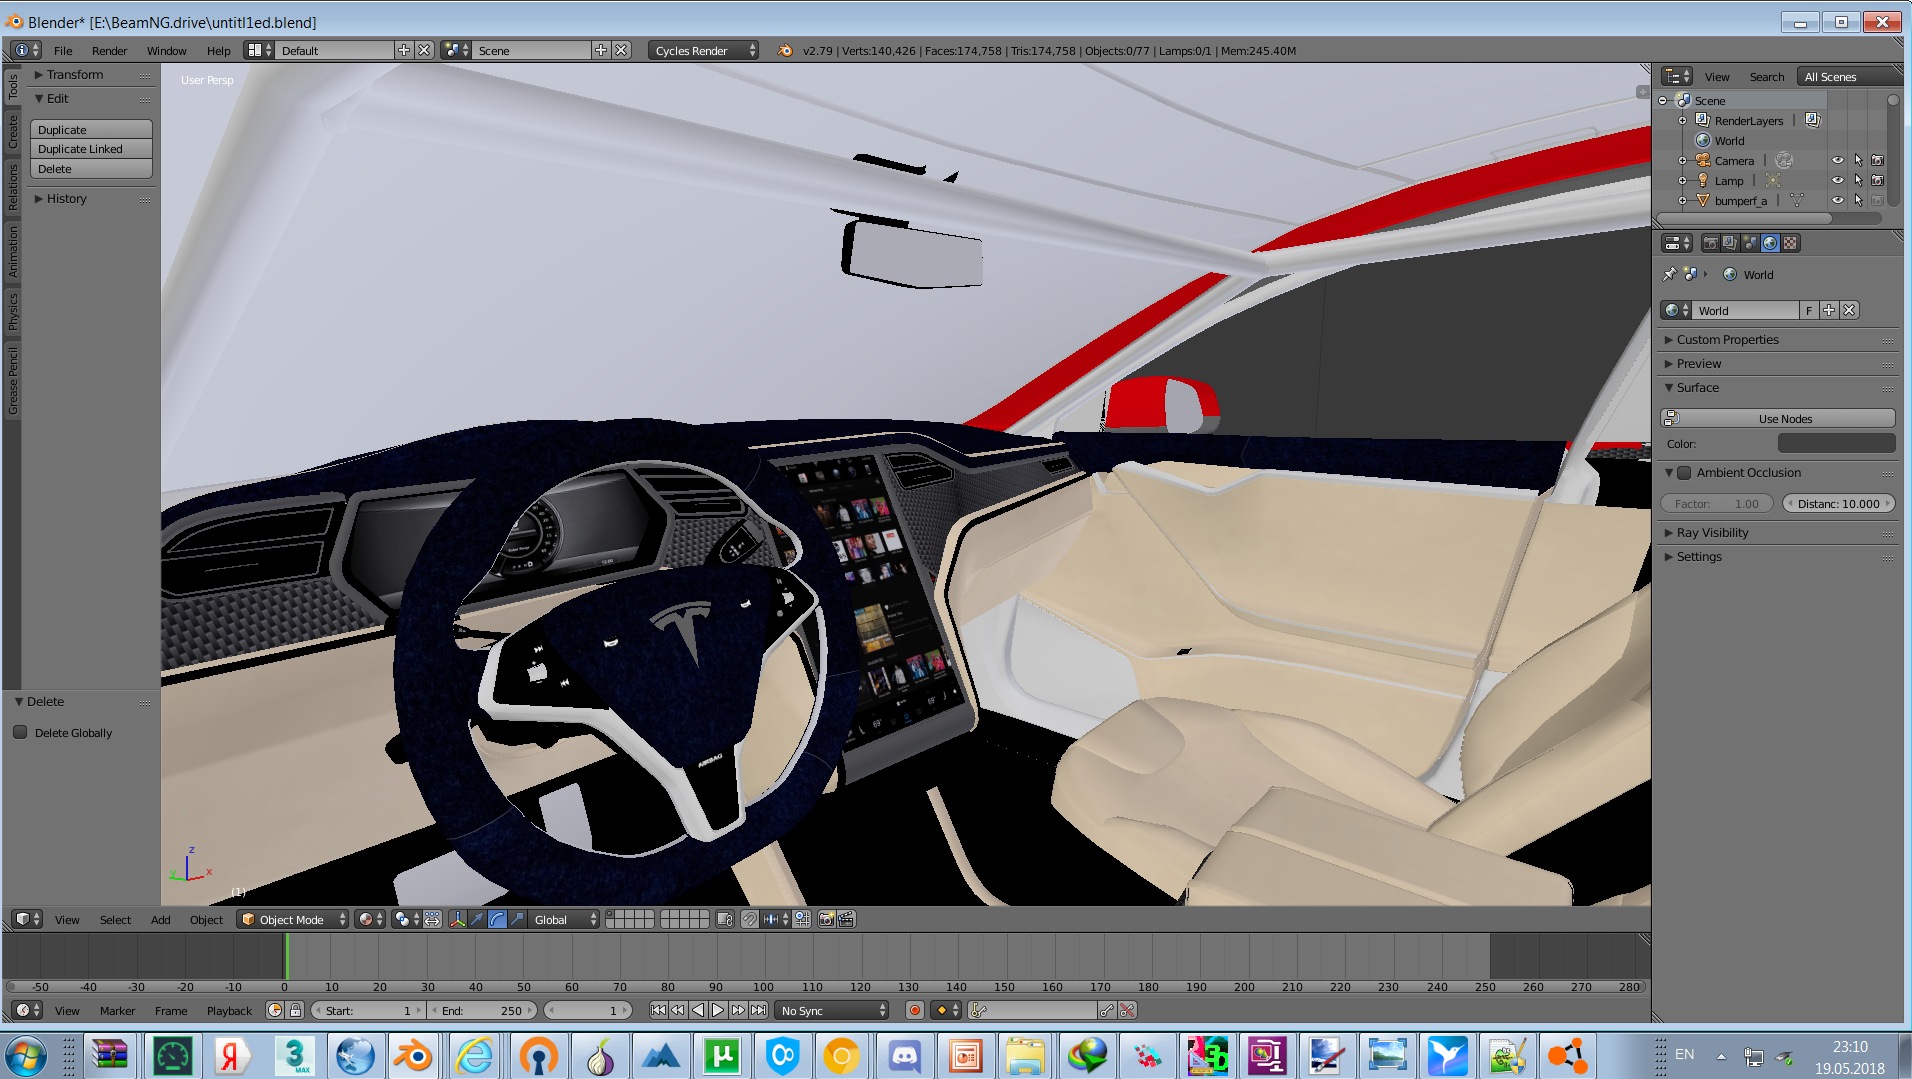Click the World surface Color swatch
This screenshot has width=1912, height=1079.
(x=1836, y=443)
